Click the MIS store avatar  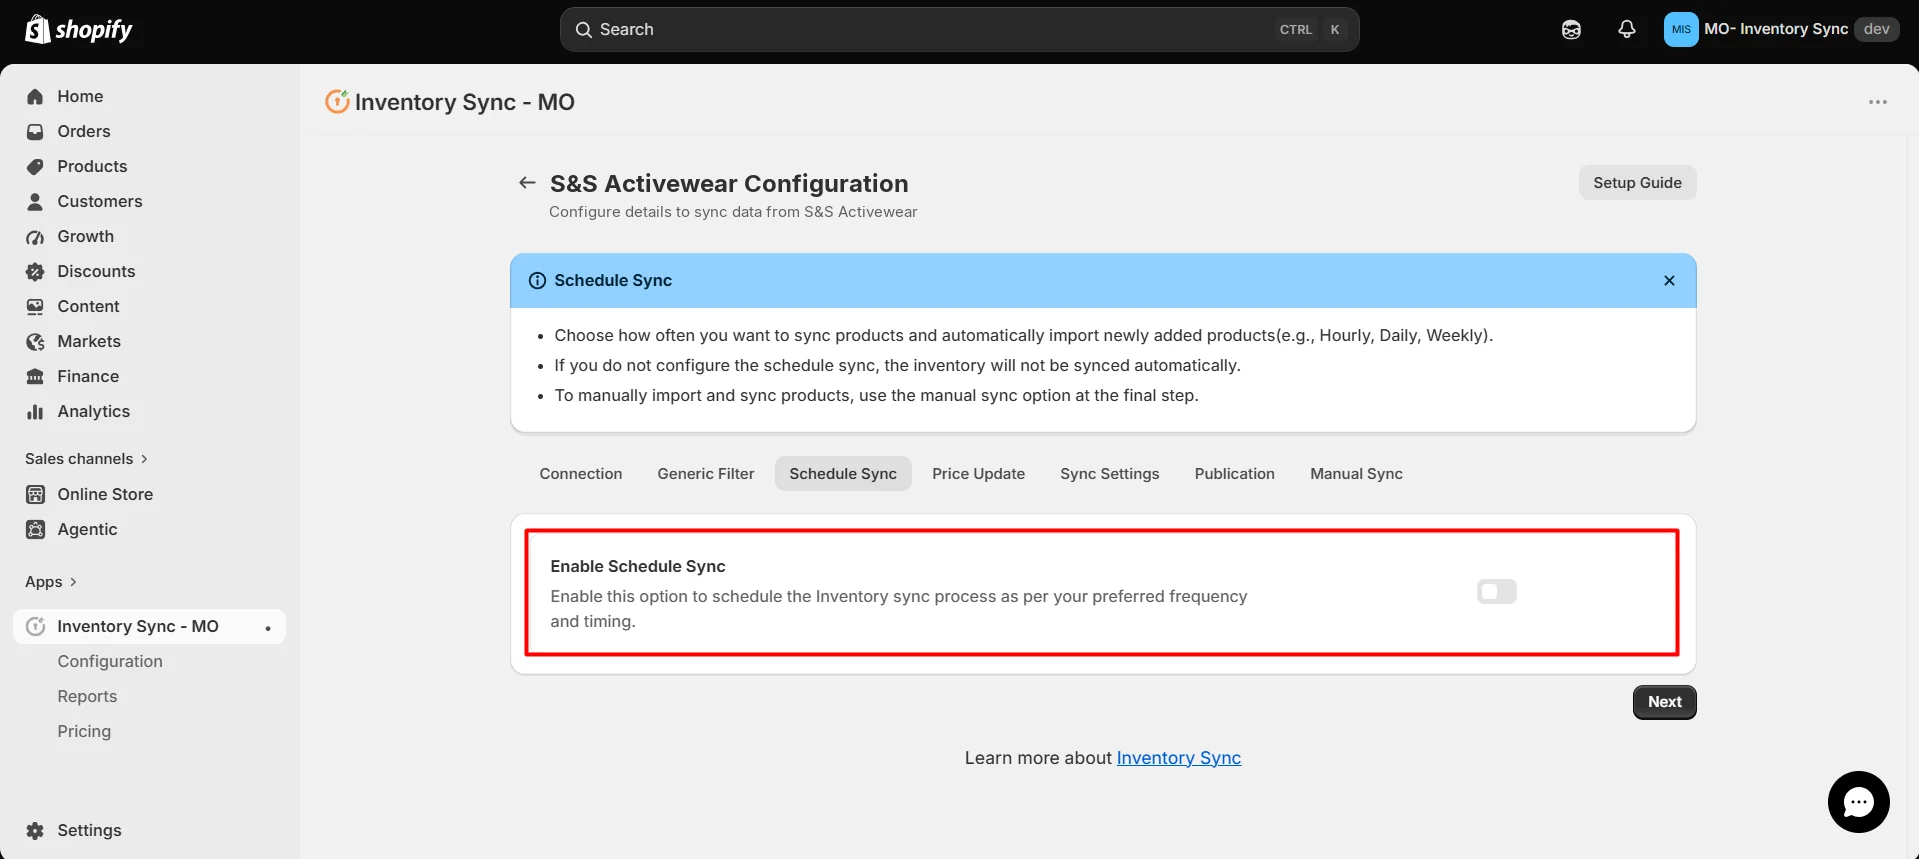point(1681,30)
